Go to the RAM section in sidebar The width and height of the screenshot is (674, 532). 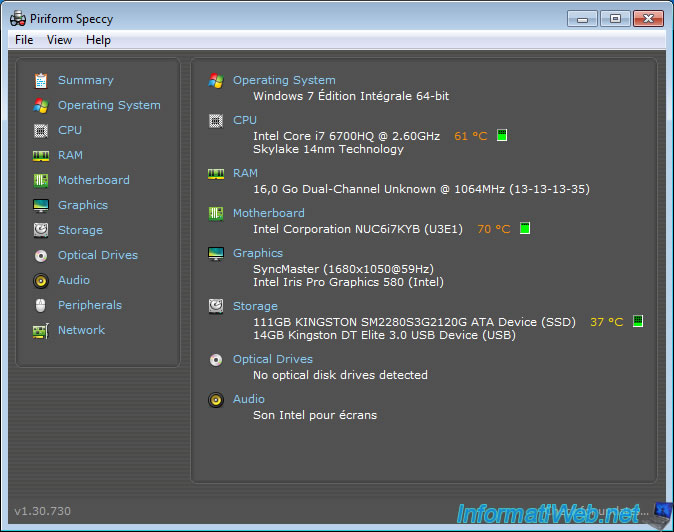[x=70, y=155]
